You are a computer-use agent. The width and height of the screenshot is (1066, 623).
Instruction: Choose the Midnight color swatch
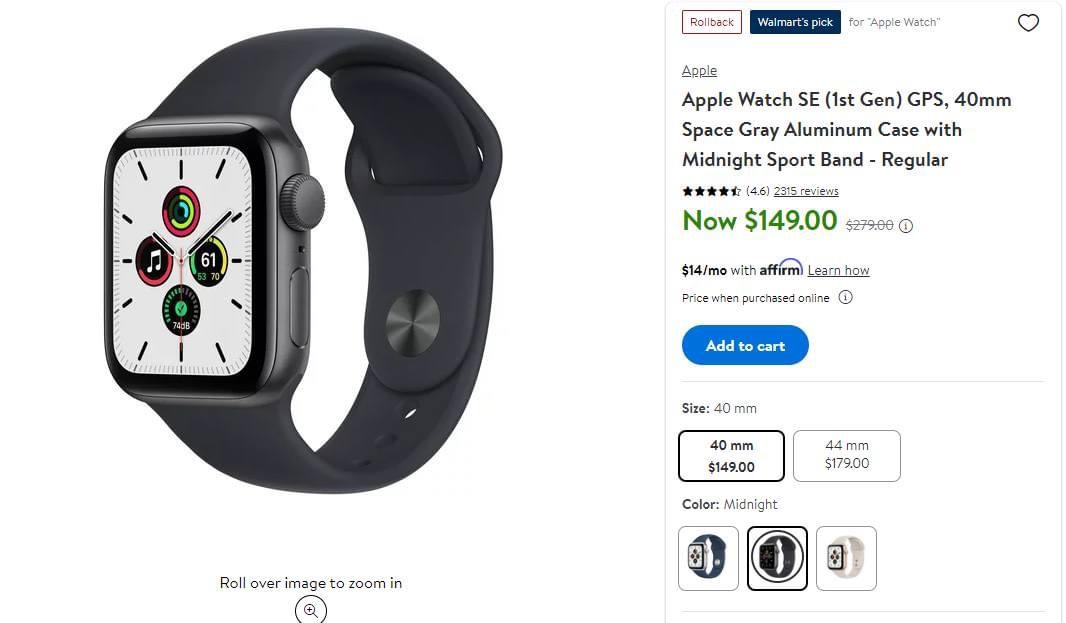click(777, 558)
